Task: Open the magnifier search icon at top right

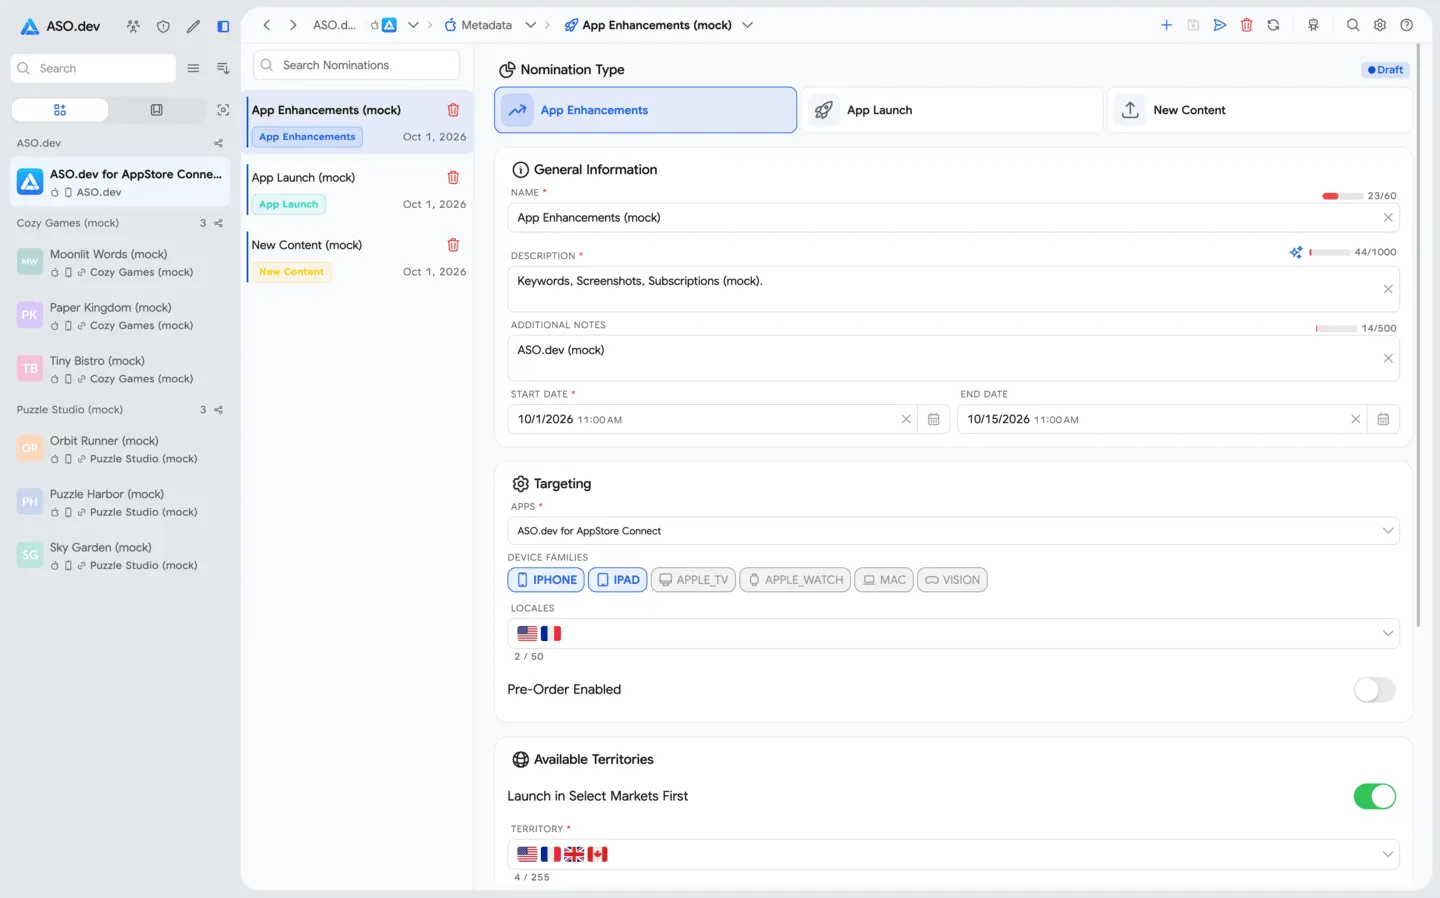Action: click(x=1353, y=25)
